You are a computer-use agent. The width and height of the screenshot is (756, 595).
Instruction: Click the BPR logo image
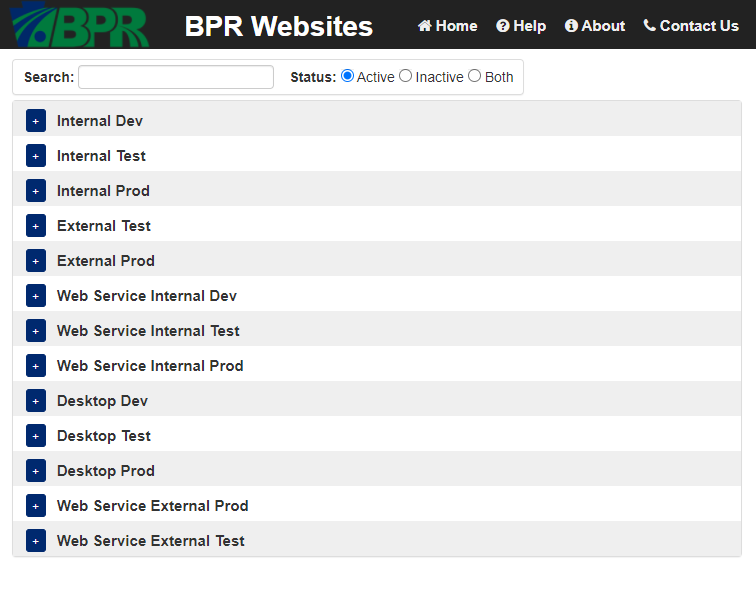[x=80, y=25]
